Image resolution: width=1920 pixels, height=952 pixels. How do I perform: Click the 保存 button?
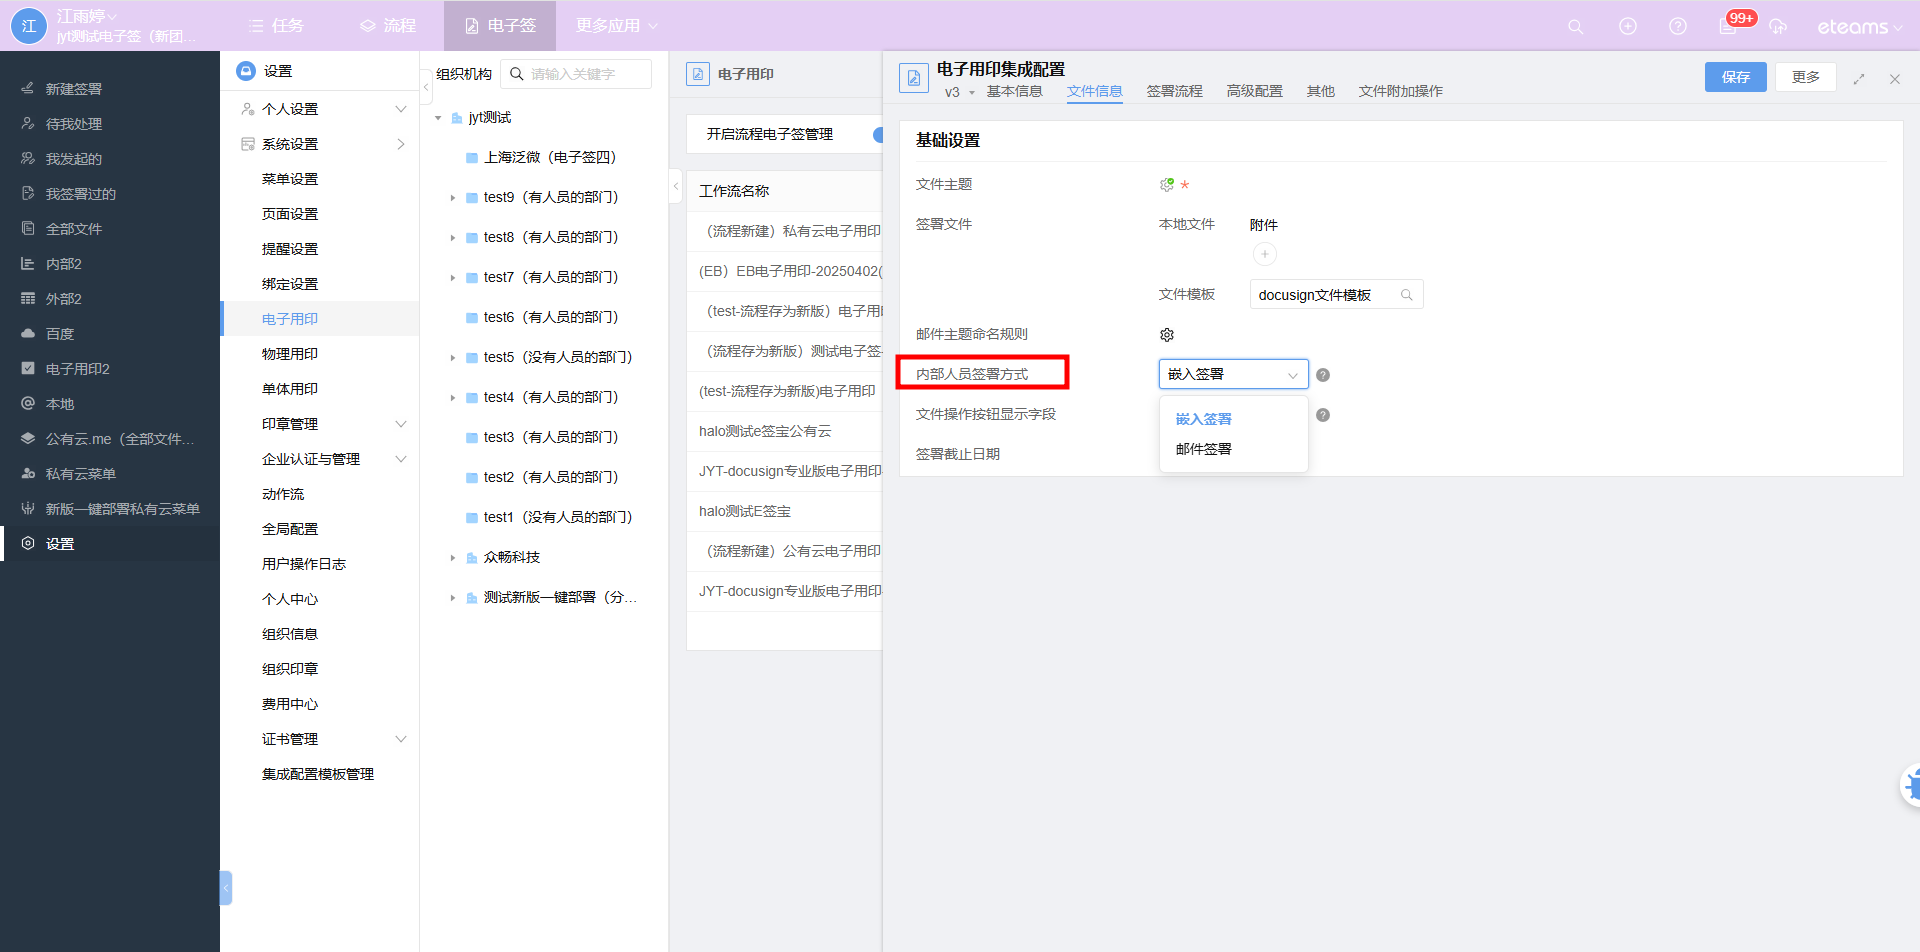[1735, 77]
